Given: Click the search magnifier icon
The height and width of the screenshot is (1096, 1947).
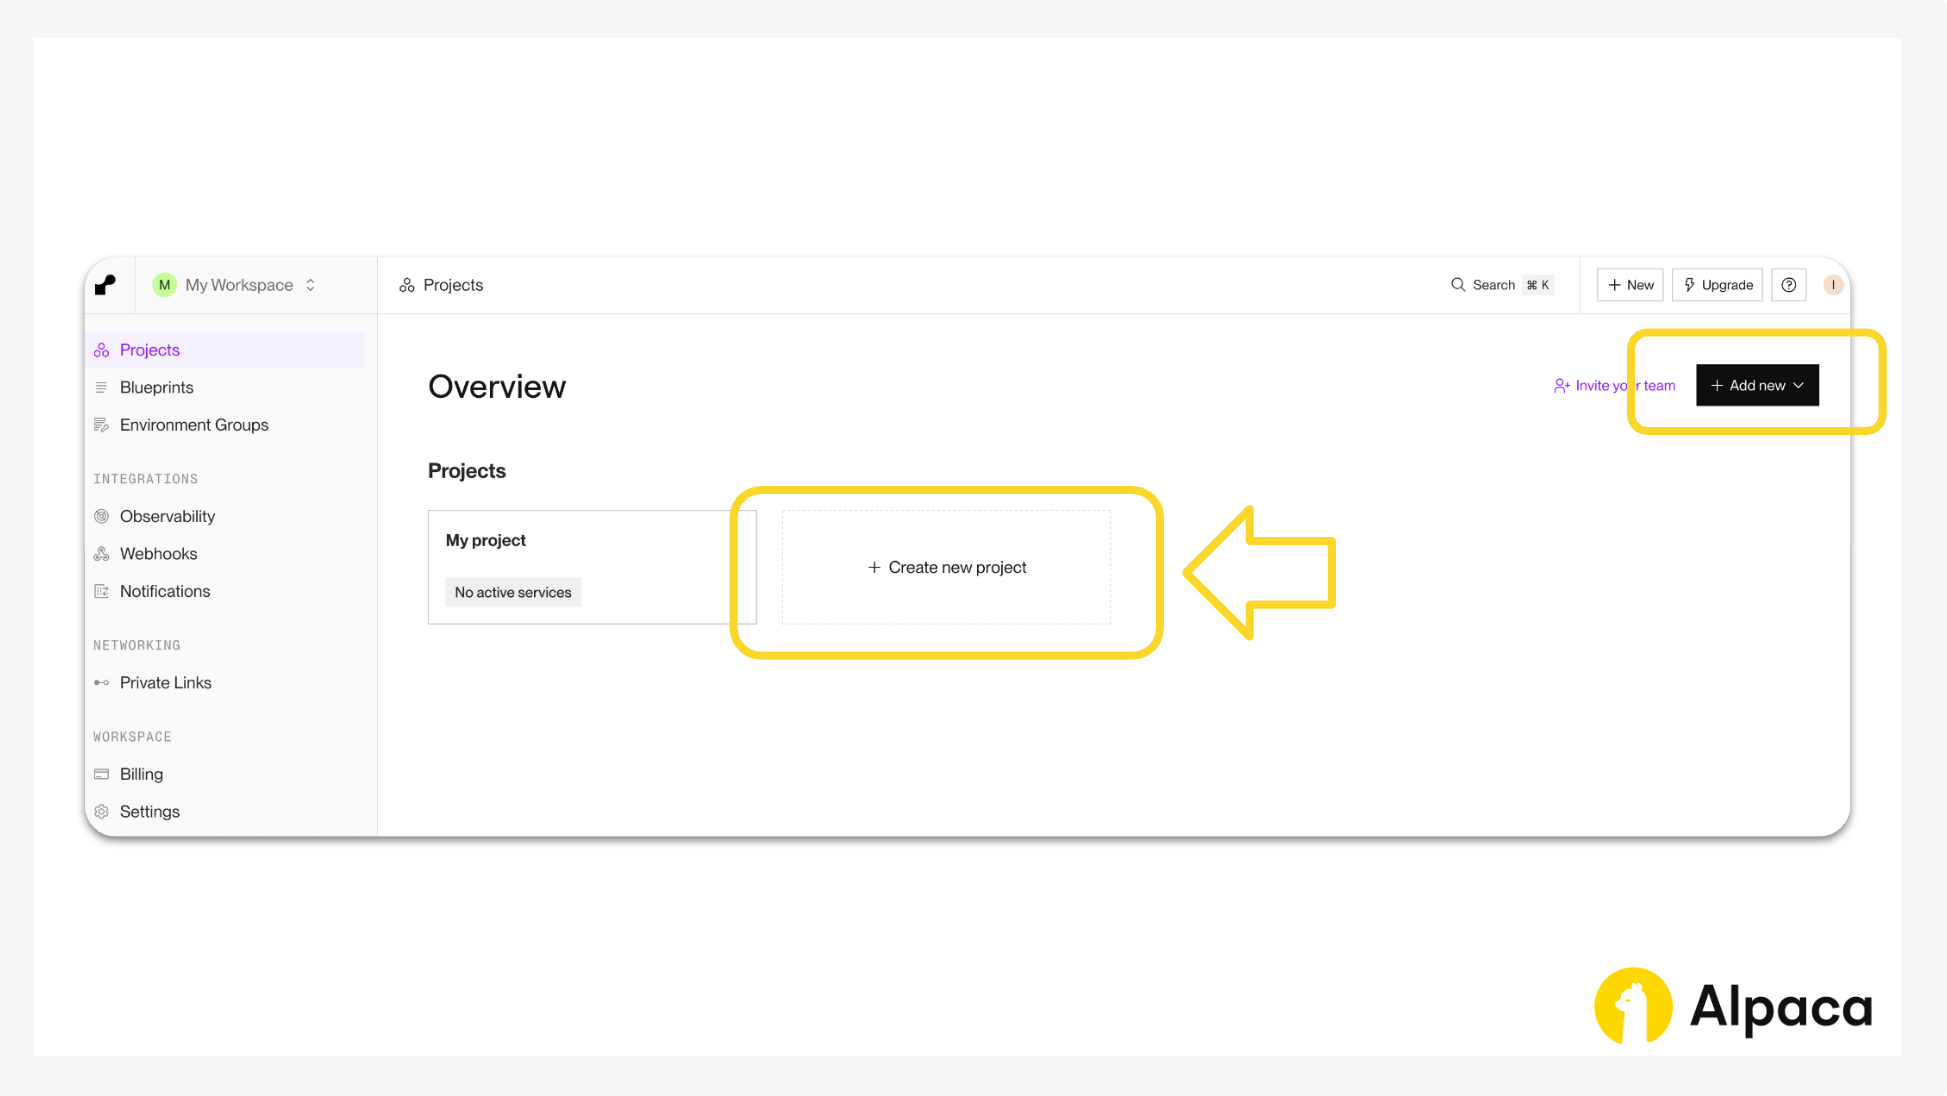Looking at the screenshot, I should coord(1458,285).
